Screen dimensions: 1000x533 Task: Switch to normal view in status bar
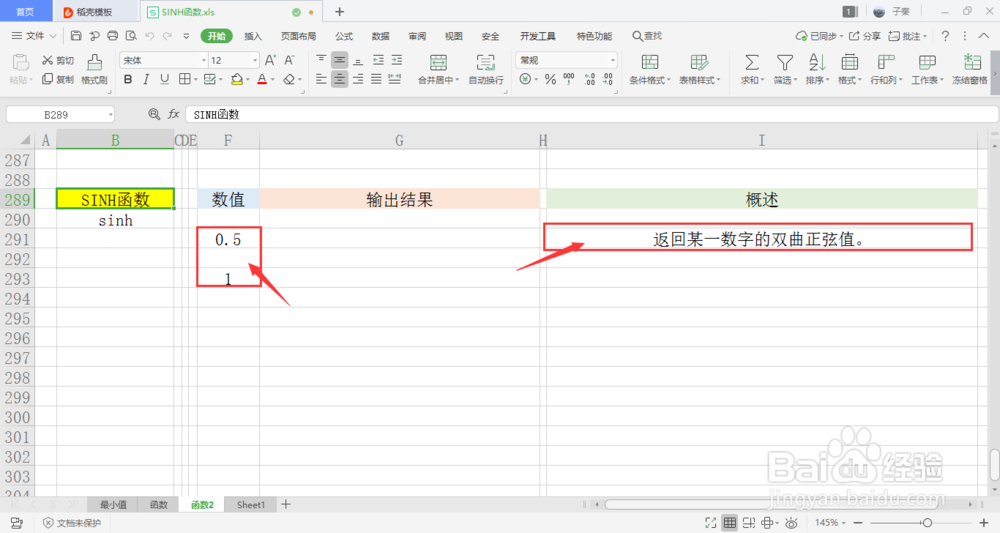730,523
